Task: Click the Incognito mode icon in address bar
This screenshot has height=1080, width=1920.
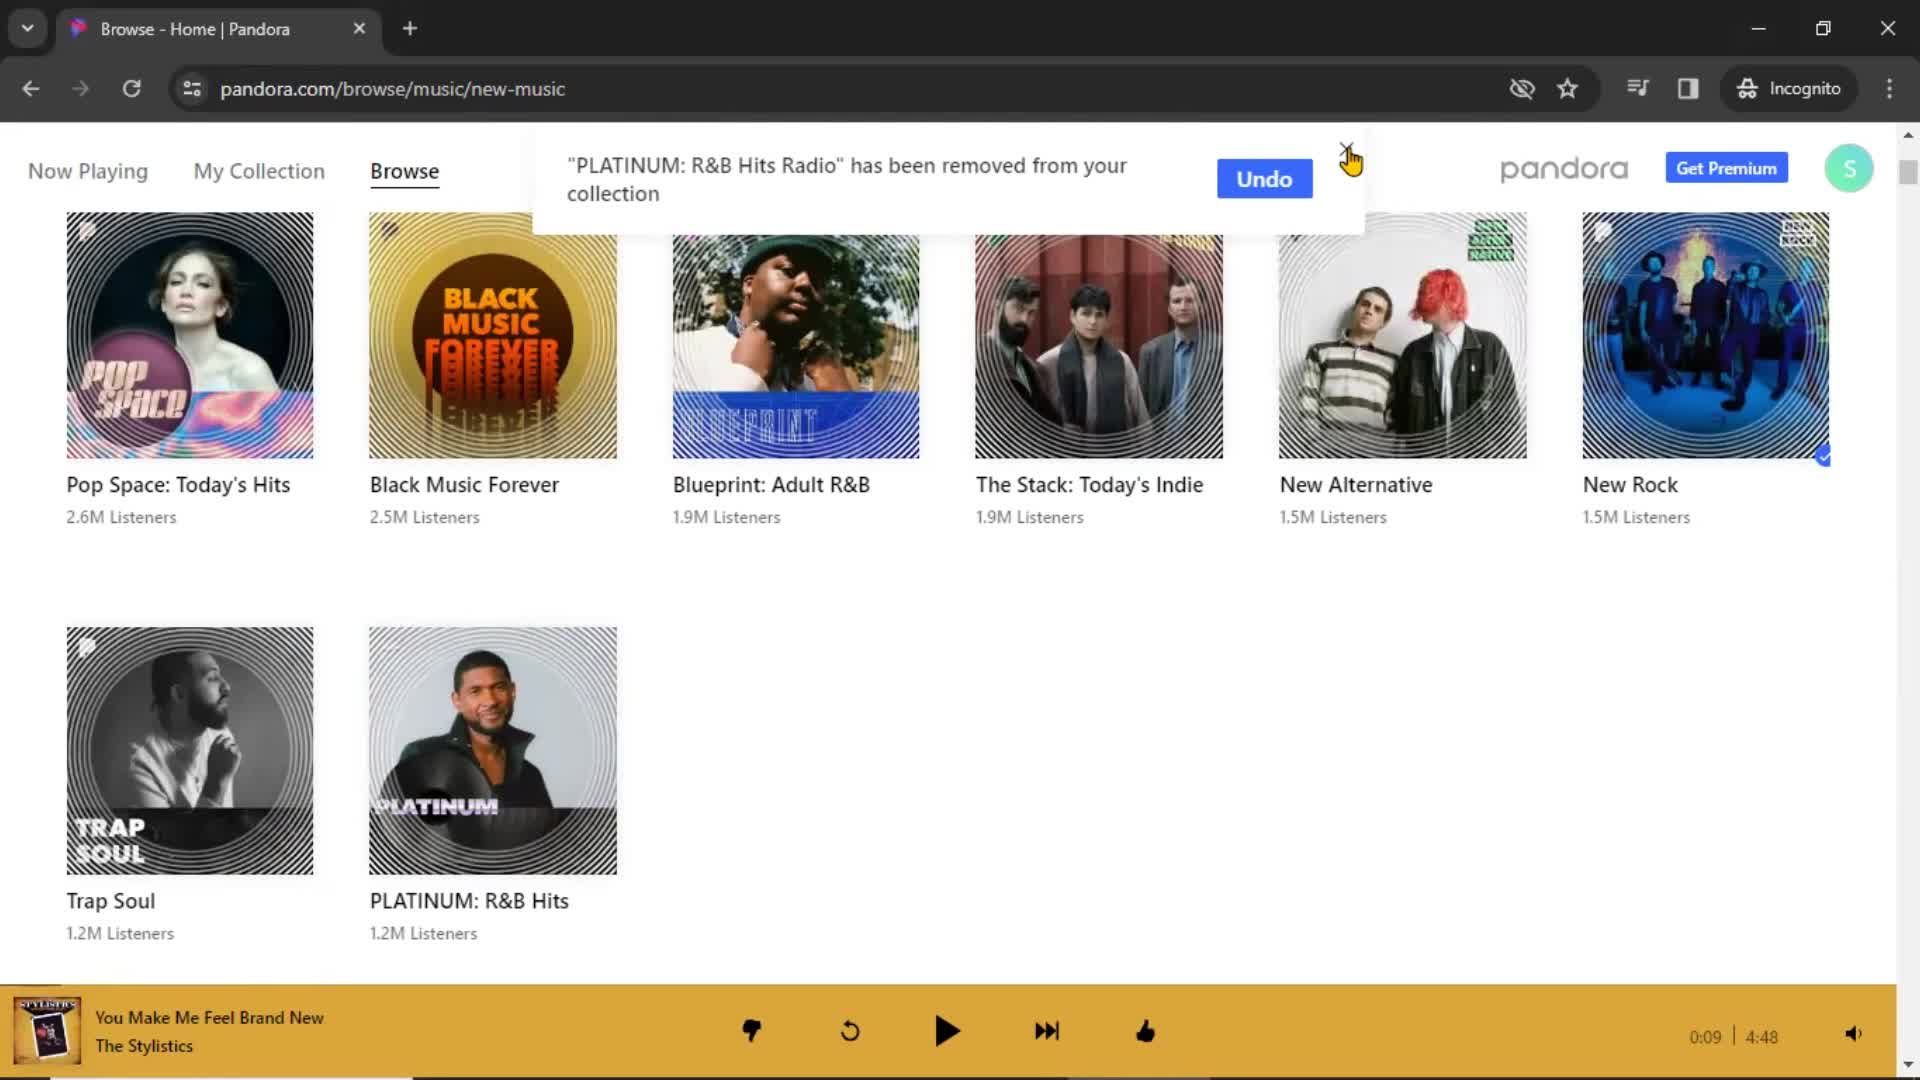Action: [x=1747, y=88]
